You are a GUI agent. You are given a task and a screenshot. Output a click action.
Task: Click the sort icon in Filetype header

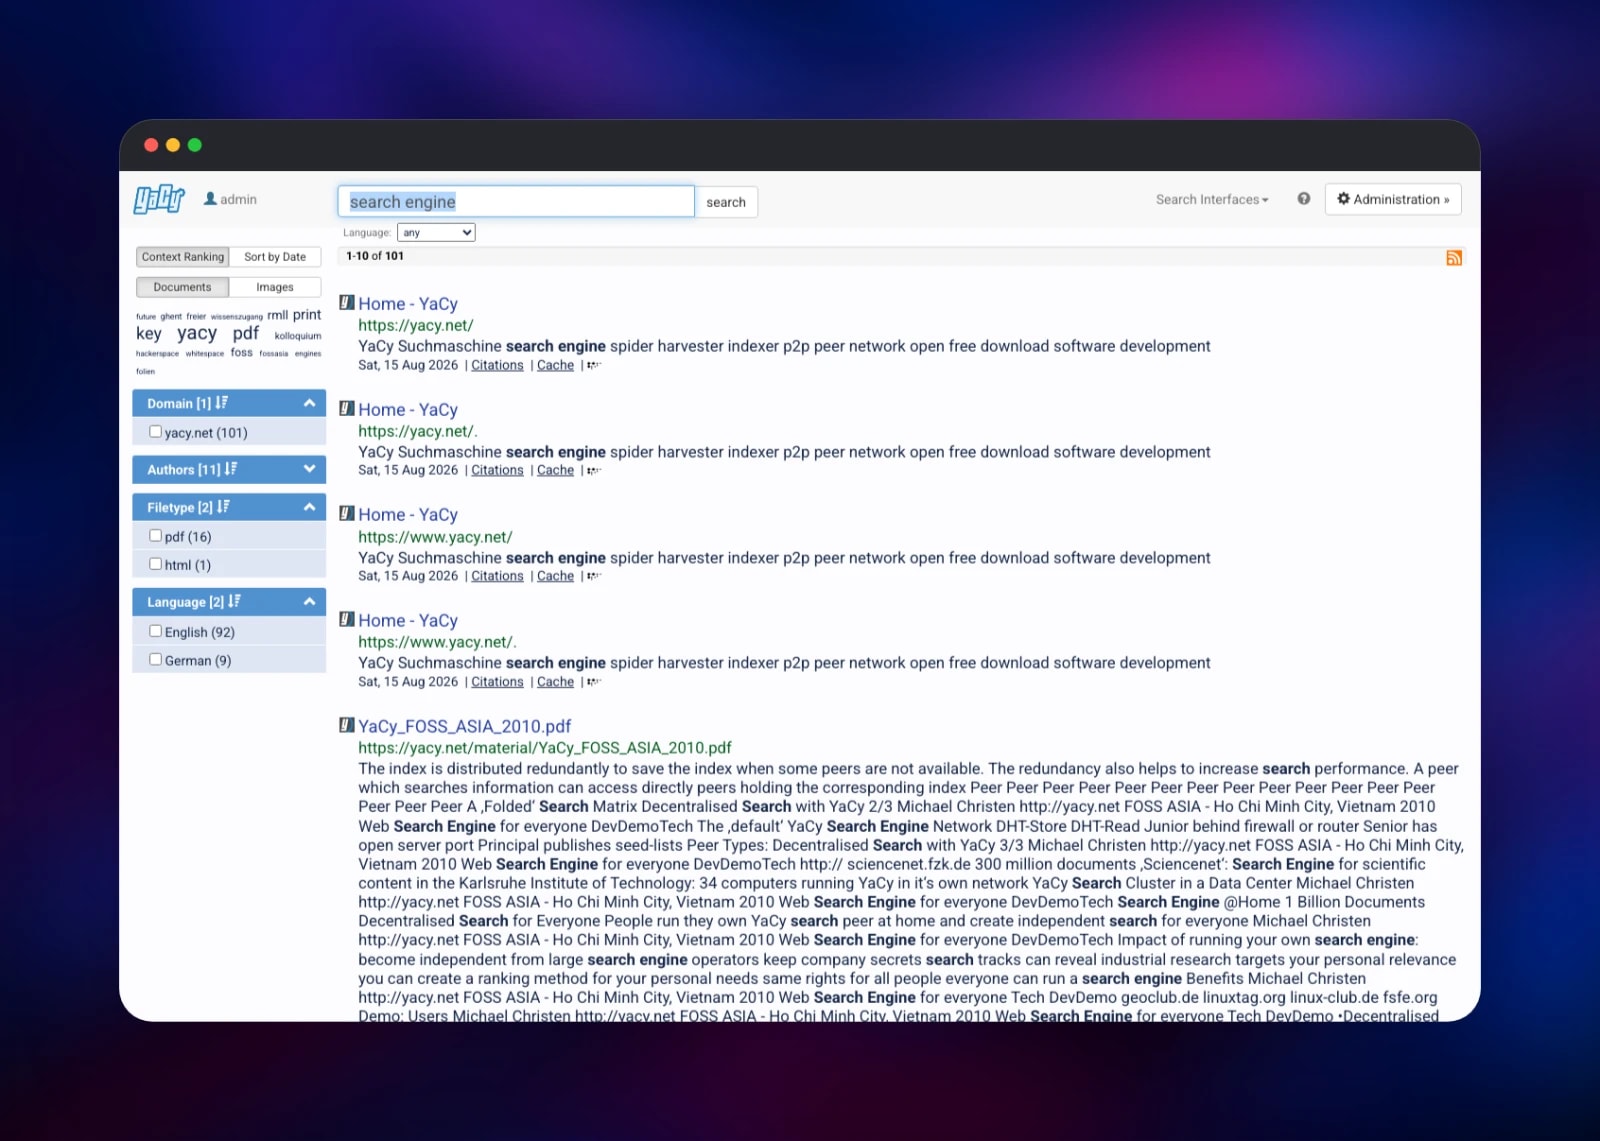224,507
